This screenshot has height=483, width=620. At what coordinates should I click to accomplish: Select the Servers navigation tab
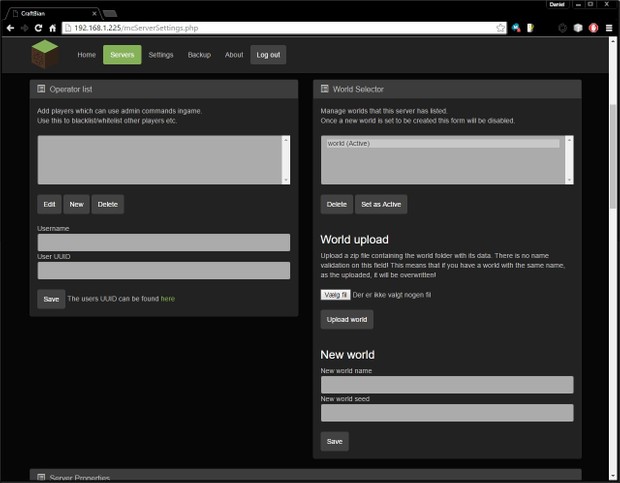coord(122,55)
